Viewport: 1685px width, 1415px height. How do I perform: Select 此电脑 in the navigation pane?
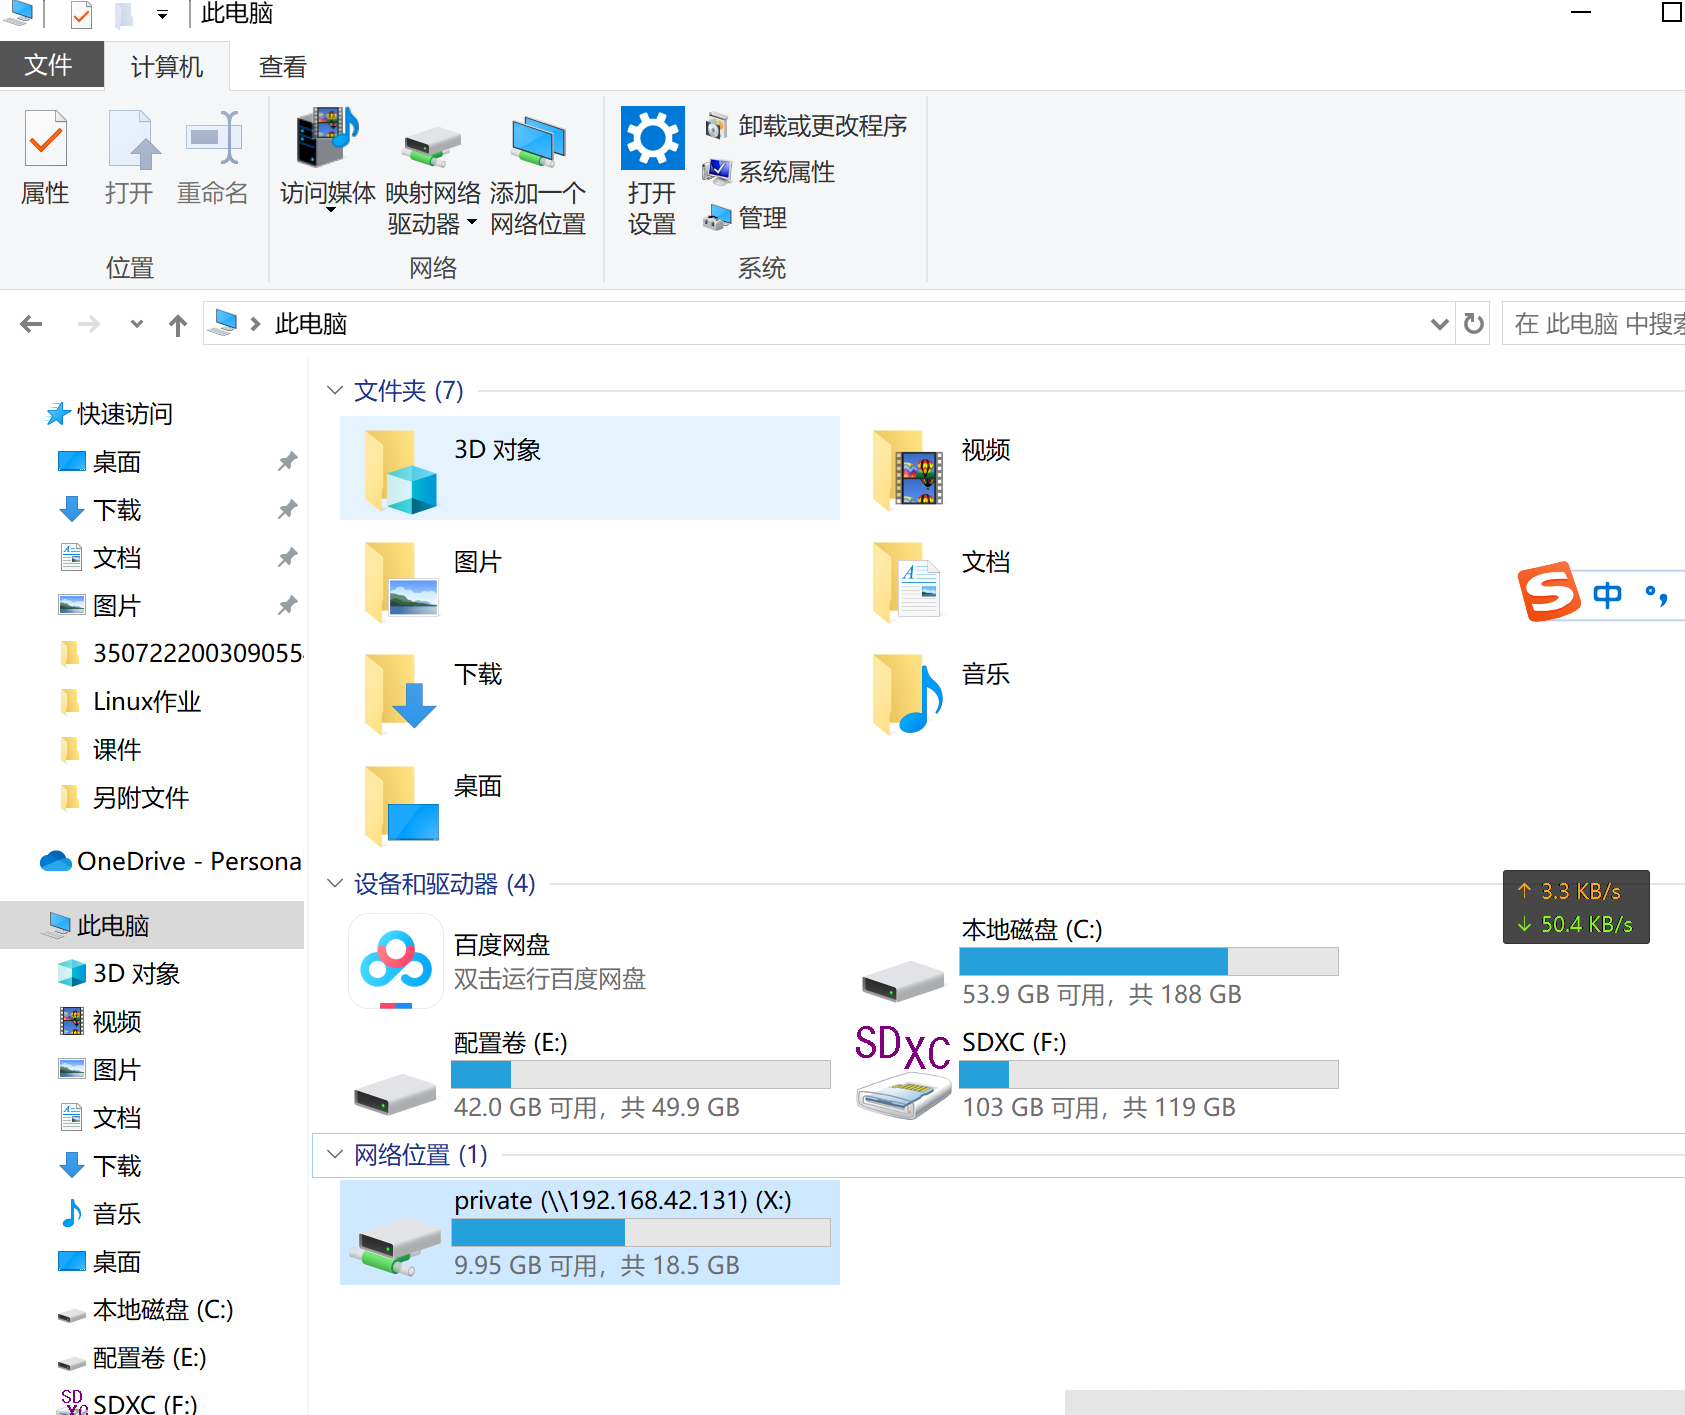pos(152,925)
